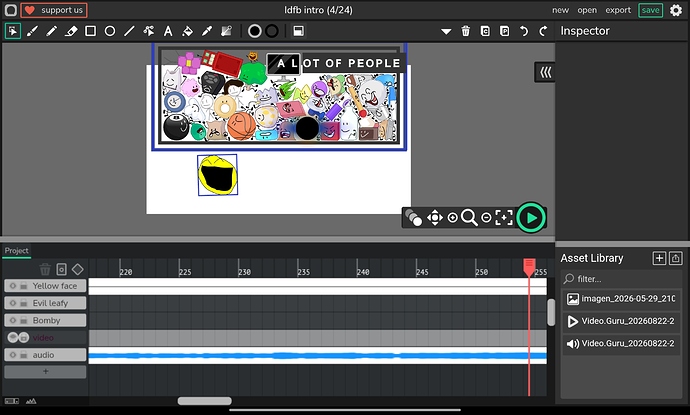Viewport: 690px width, 415px height.
Task: Click the open project menu item
Action: tap(587, 10)
